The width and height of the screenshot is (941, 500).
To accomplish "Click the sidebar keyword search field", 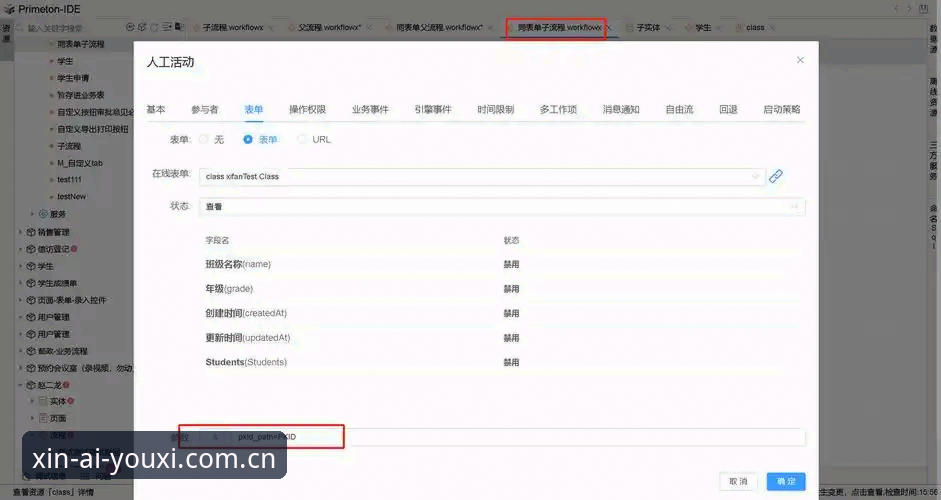I will (71, 28).
